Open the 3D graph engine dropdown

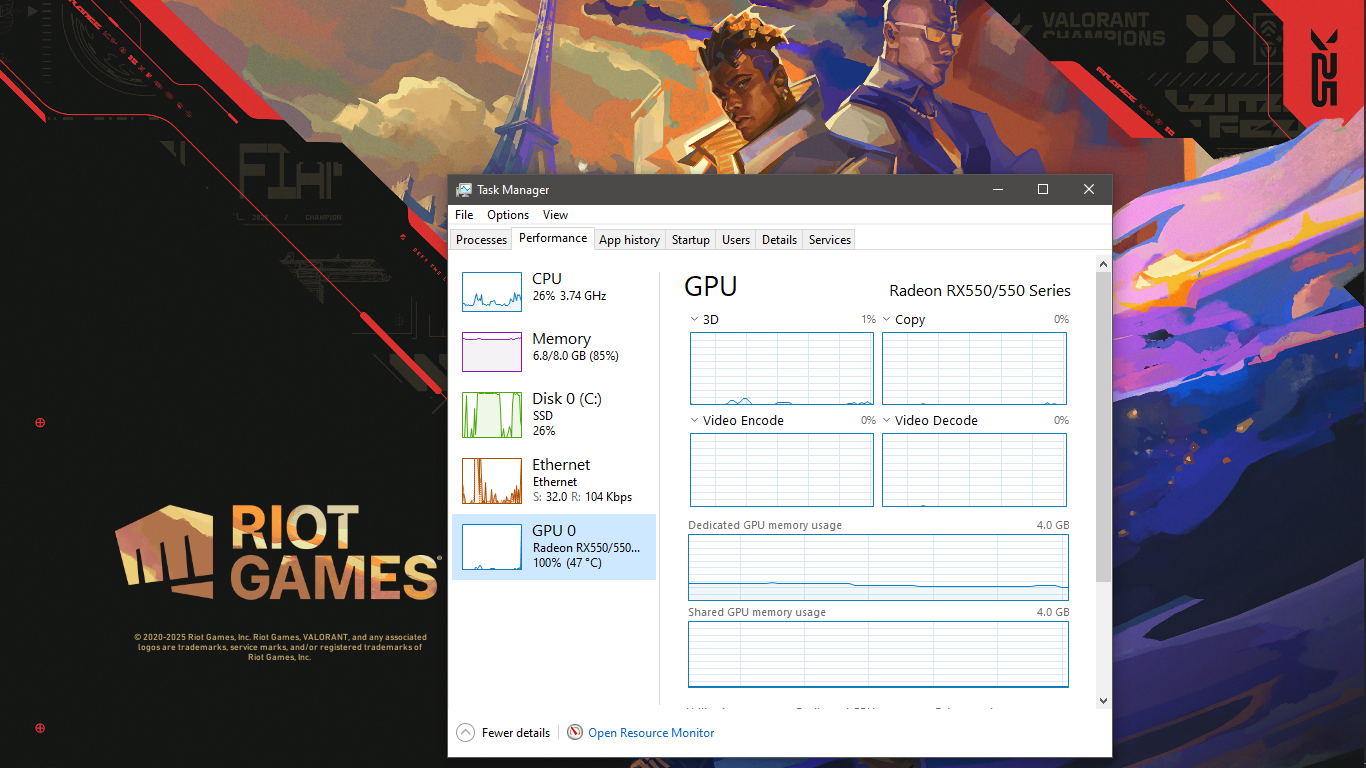[x=695, y=320]
